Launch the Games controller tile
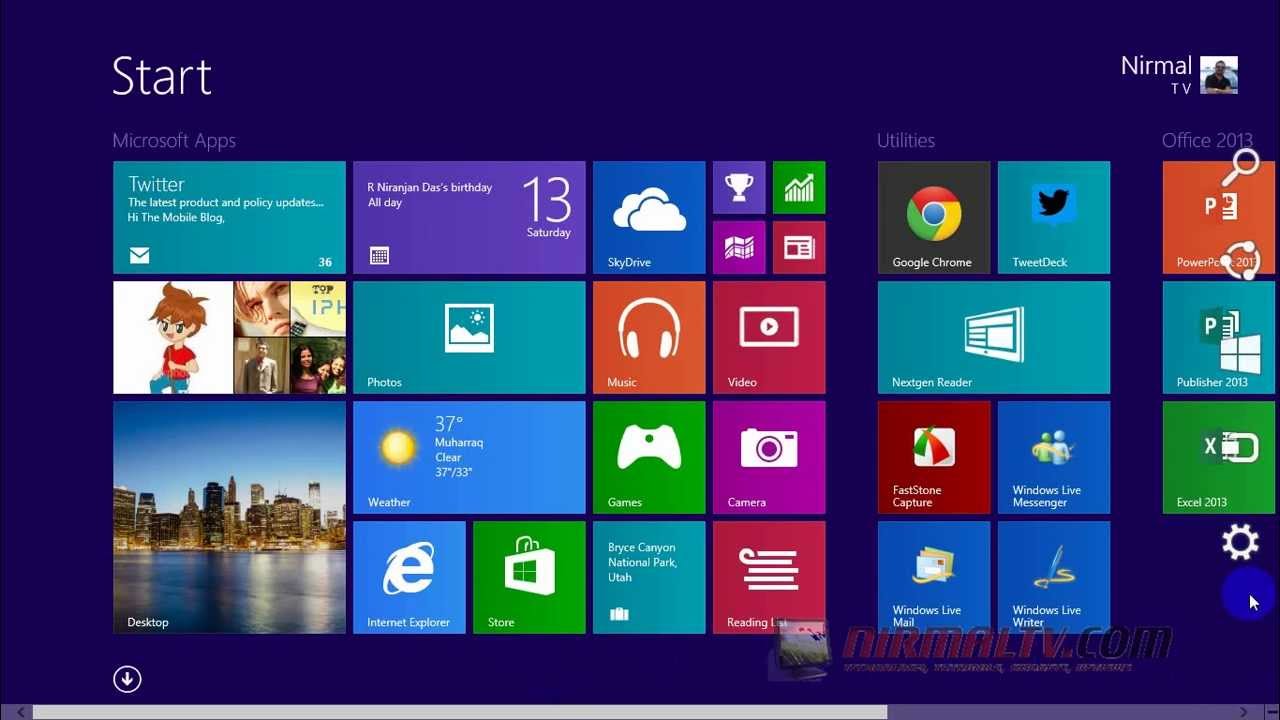Viewport: 1280px width, 720px height. (649, 457)
